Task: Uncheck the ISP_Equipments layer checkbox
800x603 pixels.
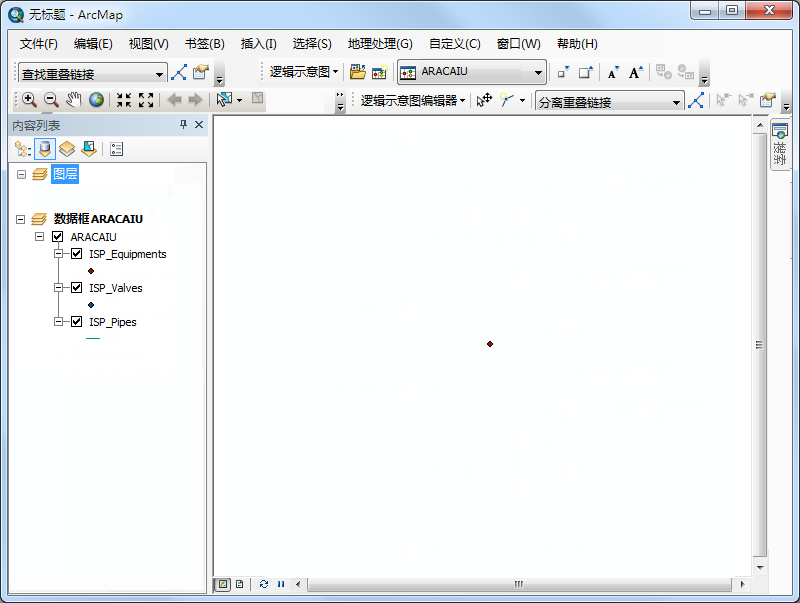Action: (76, 254)
